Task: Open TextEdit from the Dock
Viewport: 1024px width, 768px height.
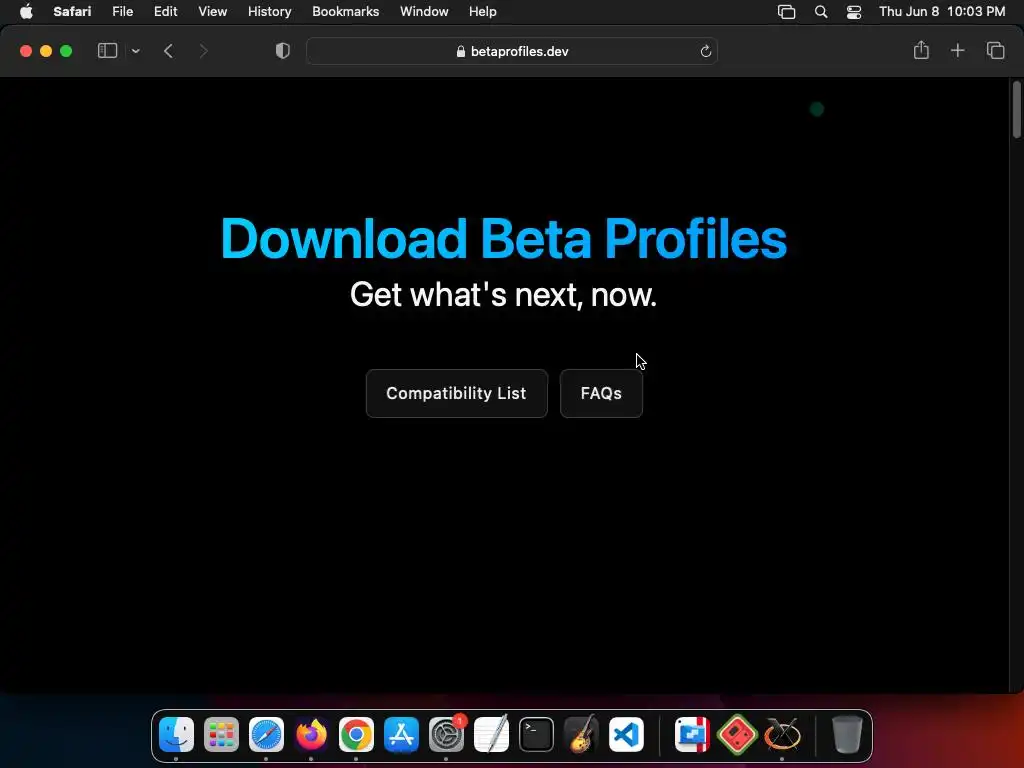Action: (x=491, y=735)
